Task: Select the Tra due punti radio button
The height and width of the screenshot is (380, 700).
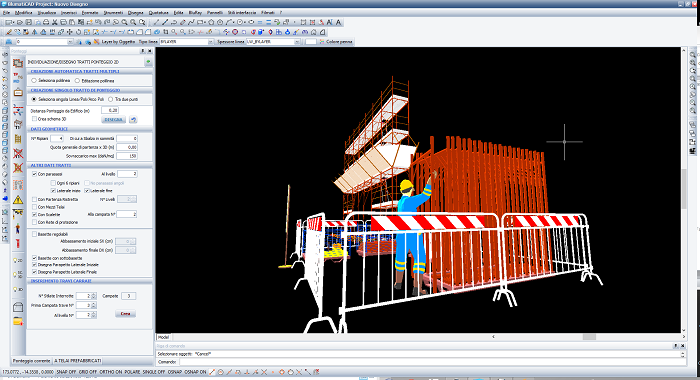Action: pos(110,99)
